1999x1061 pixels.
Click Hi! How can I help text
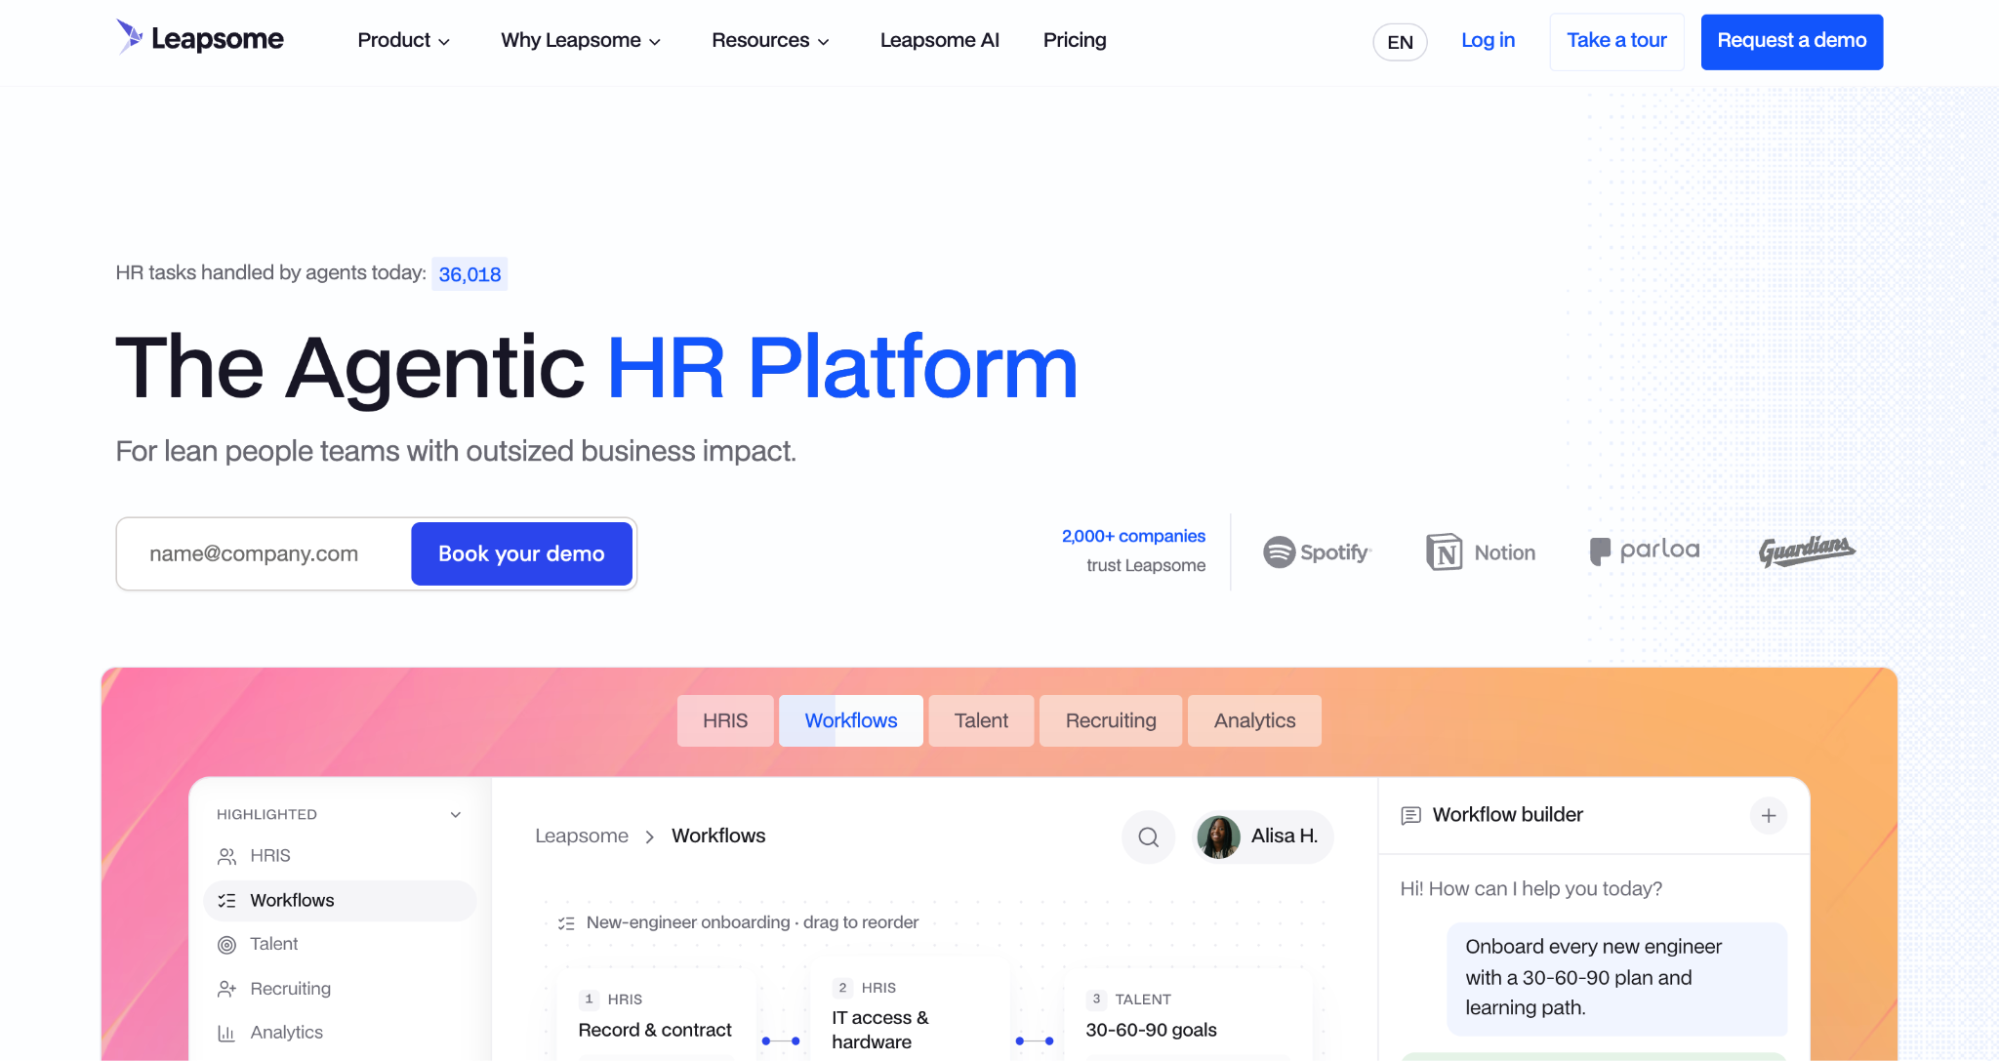click(x=1530, y=889)
